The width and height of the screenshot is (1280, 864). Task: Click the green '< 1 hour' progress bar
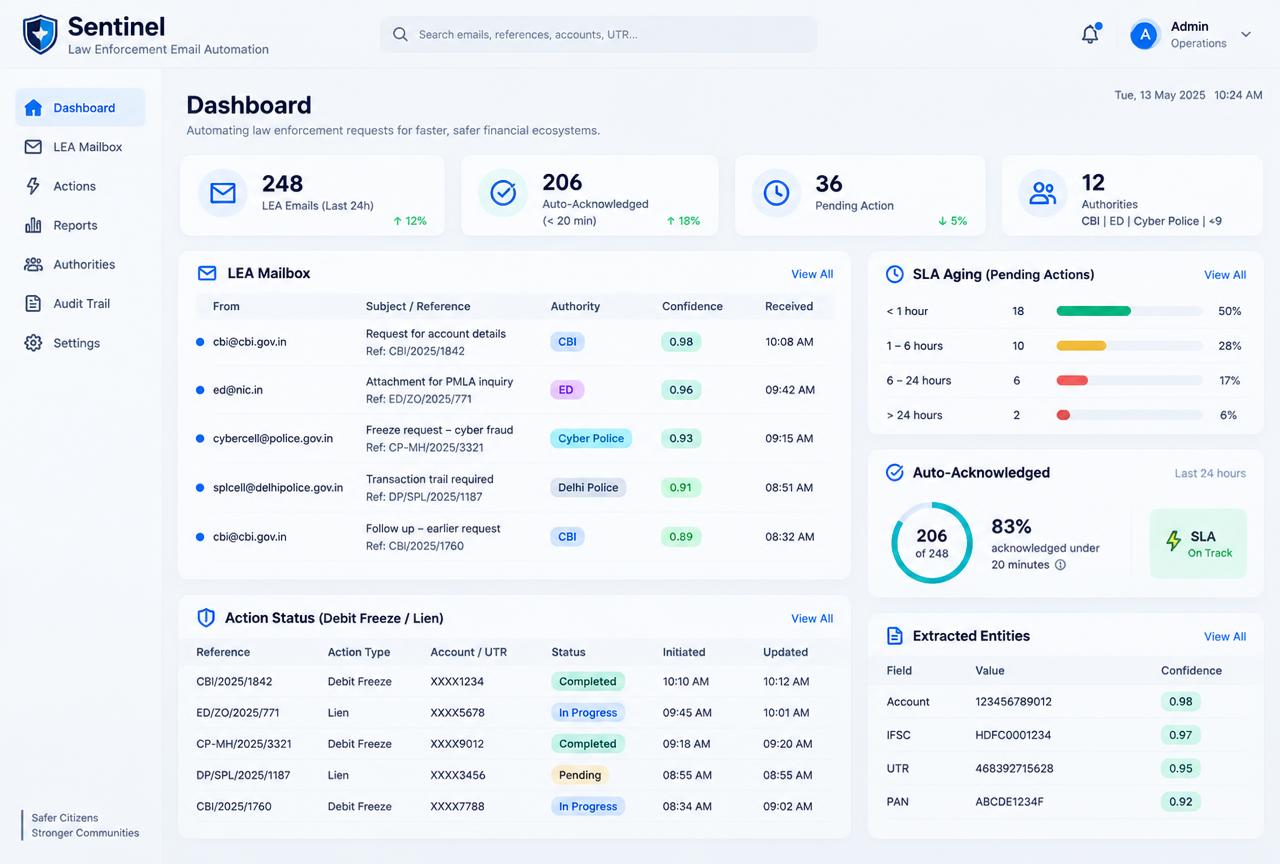pos(1093,311)
